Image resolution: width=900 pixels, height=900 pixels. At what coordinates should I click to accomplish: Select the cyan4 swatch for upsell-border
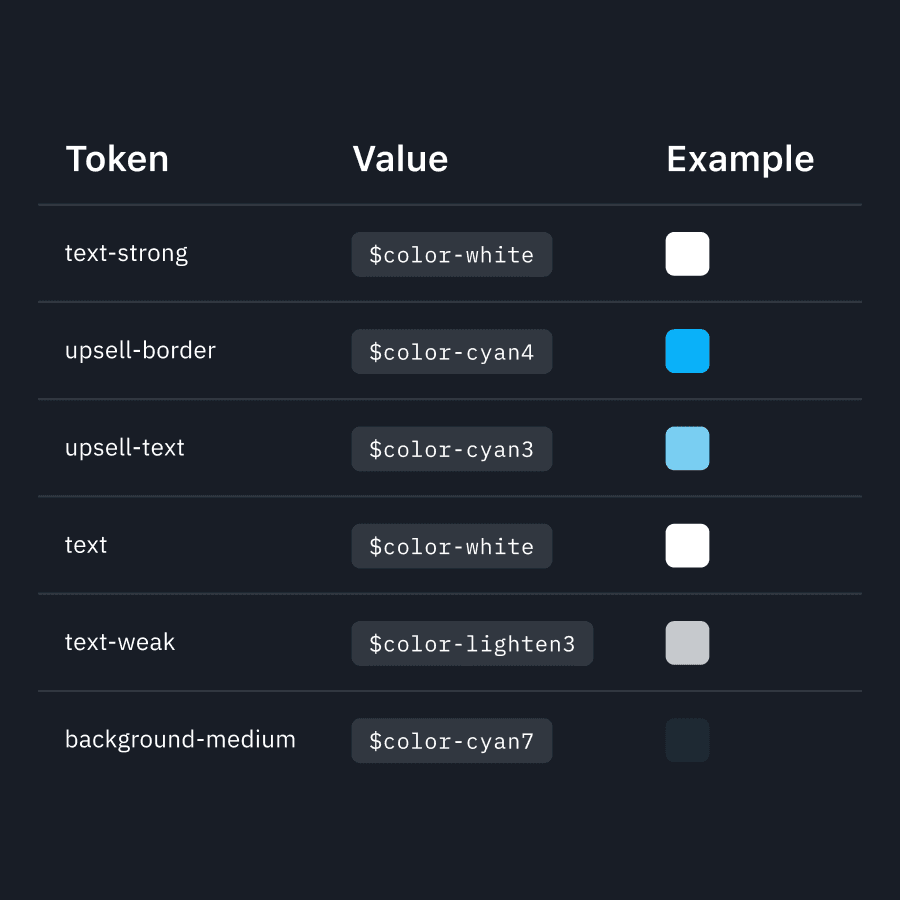tap(687, 351)
